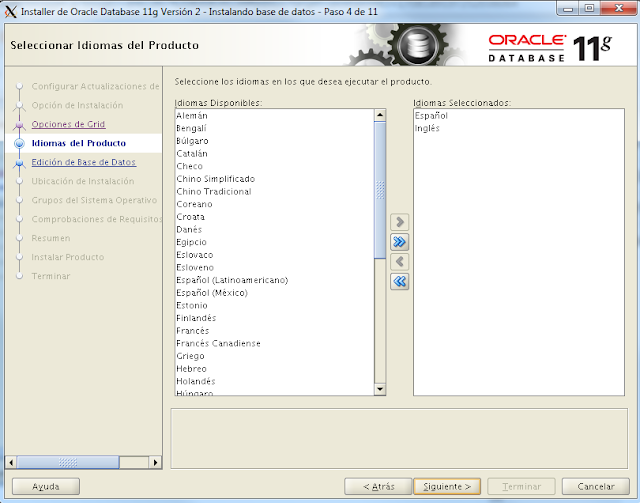Select Danés in available languages
Screen dimensions: 640x503
pyautogui.click(x=274, y=229)
